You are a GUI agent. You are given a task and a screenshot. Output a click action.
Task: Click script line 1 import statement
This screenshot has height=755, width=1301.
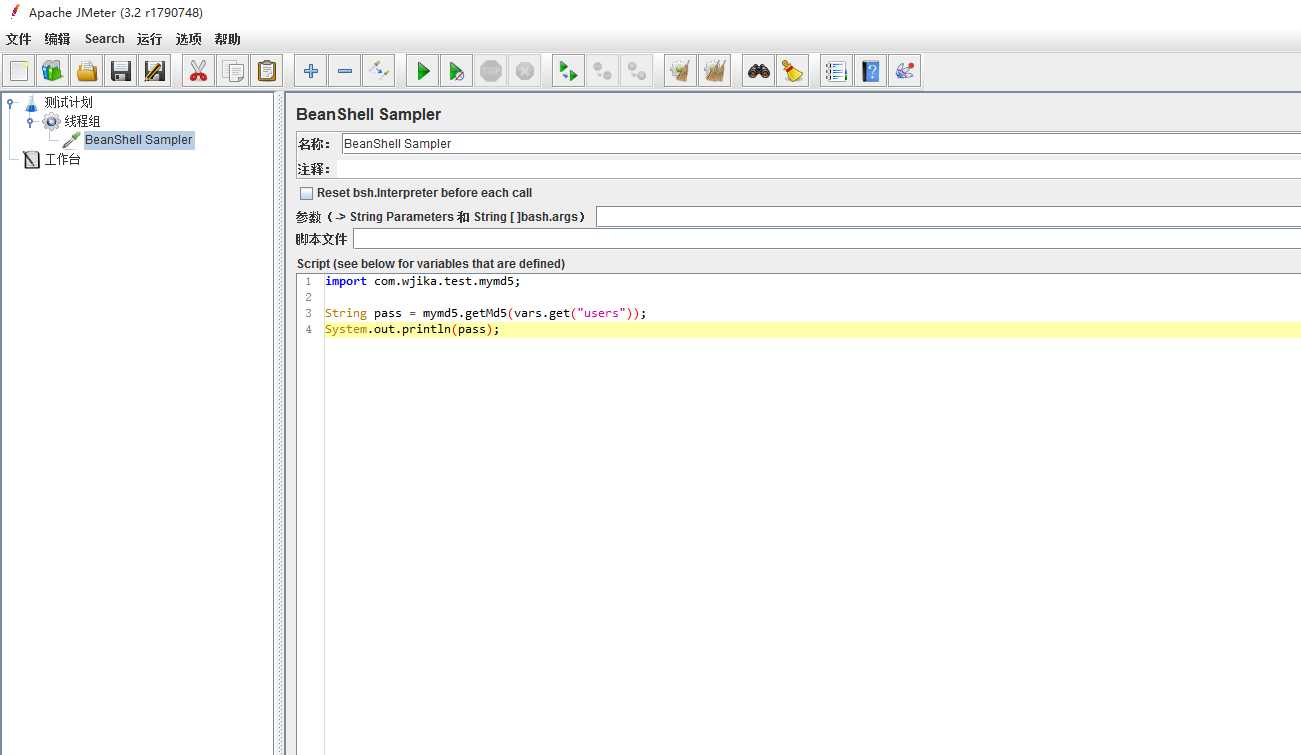(423, 281)
